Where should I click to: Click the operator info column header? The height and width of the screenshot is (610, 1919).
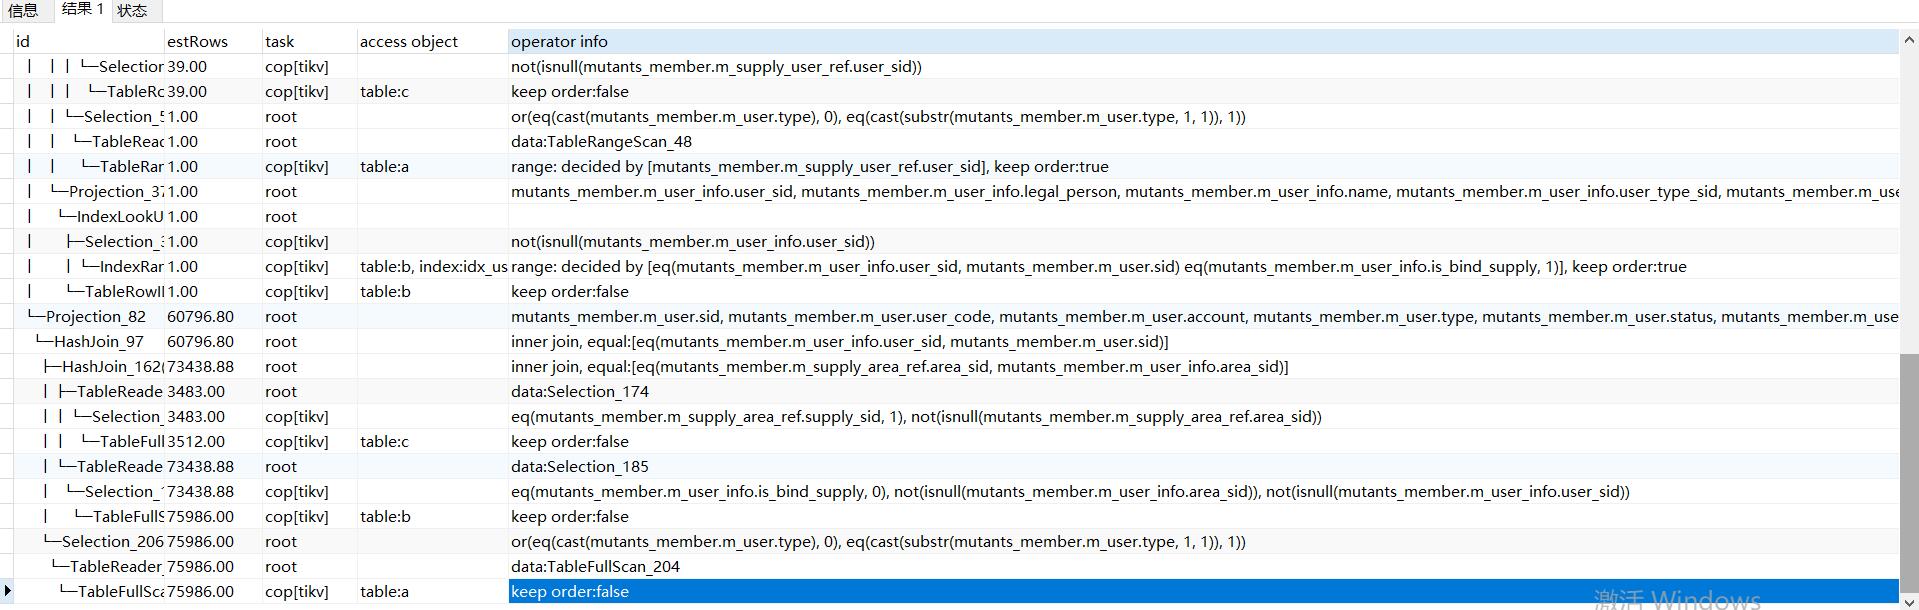(1200, 41)
